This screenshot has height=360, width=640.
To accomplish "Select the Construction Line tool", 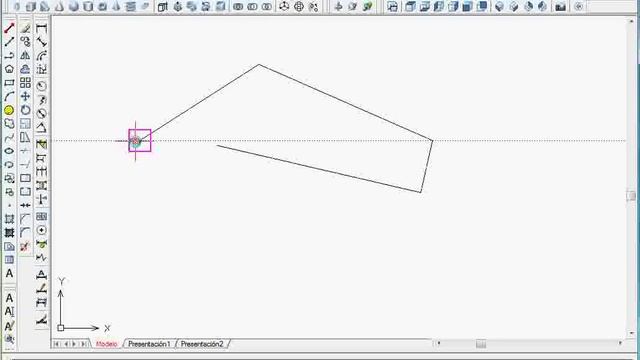I will [9, 42].
